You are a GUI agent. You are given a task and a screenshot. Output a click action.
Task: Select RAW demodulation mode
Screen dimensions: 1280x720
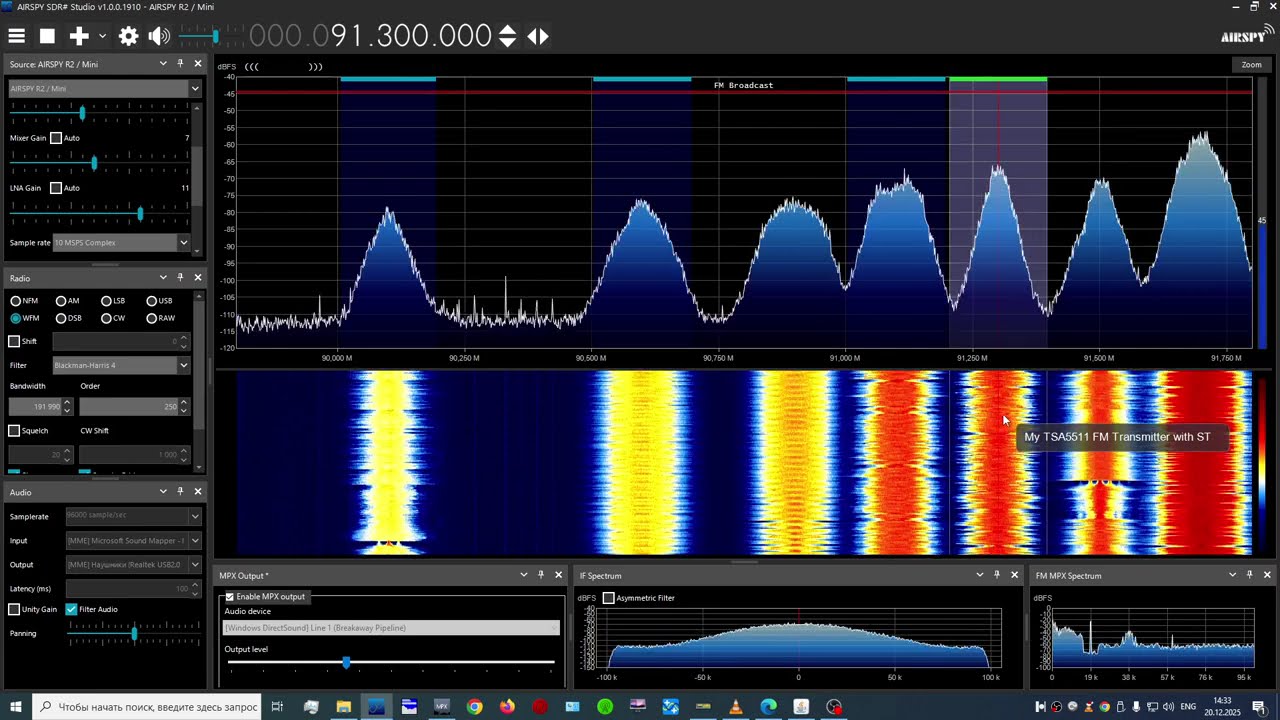[152, 318]
